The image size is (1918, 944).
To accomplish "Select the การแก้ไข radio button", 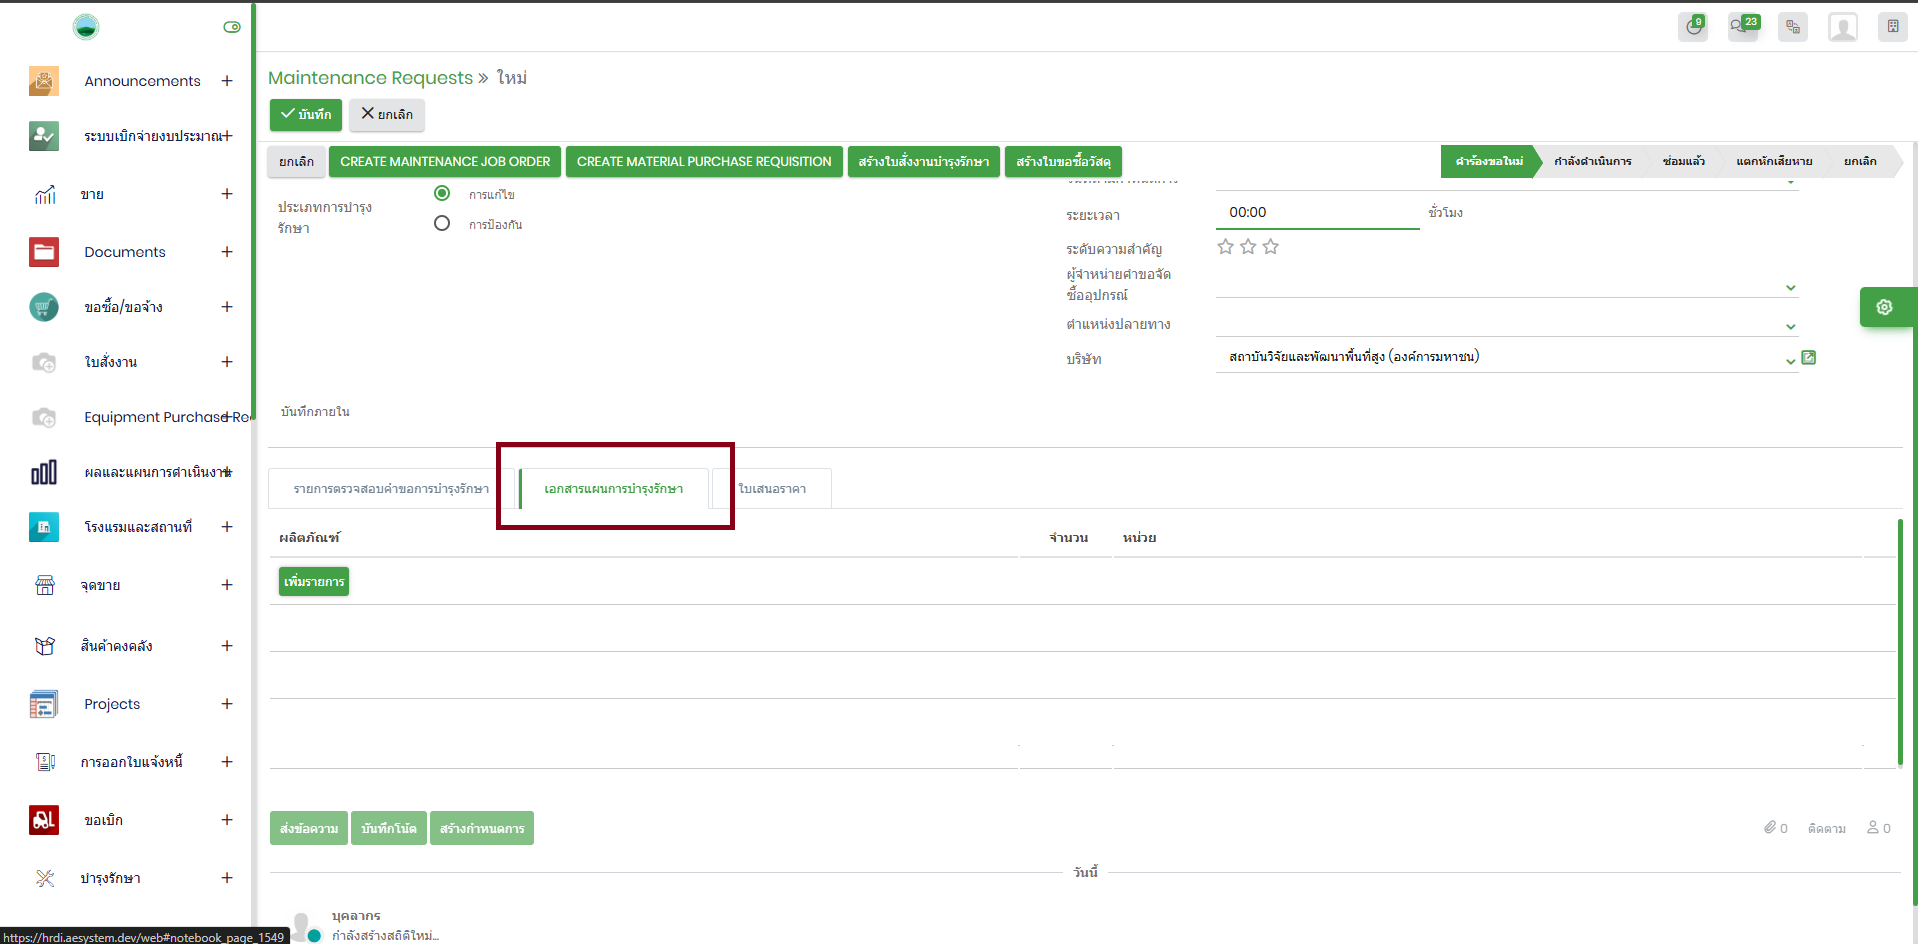I will pos(442,193).
